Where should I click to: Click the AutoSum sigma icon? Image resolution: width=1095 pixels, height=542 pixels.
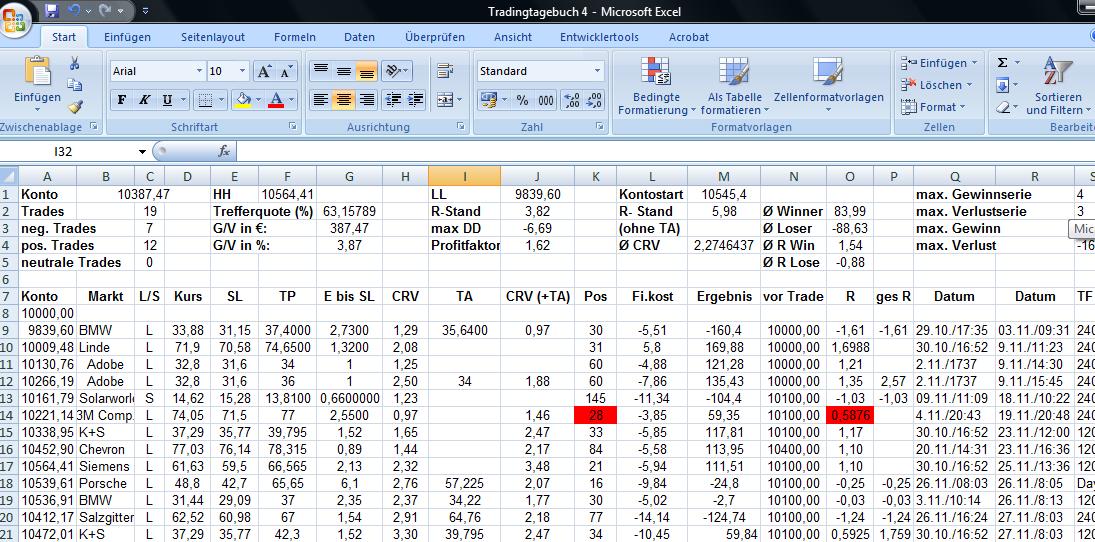pyautogui.click(x=1003, y=63)
